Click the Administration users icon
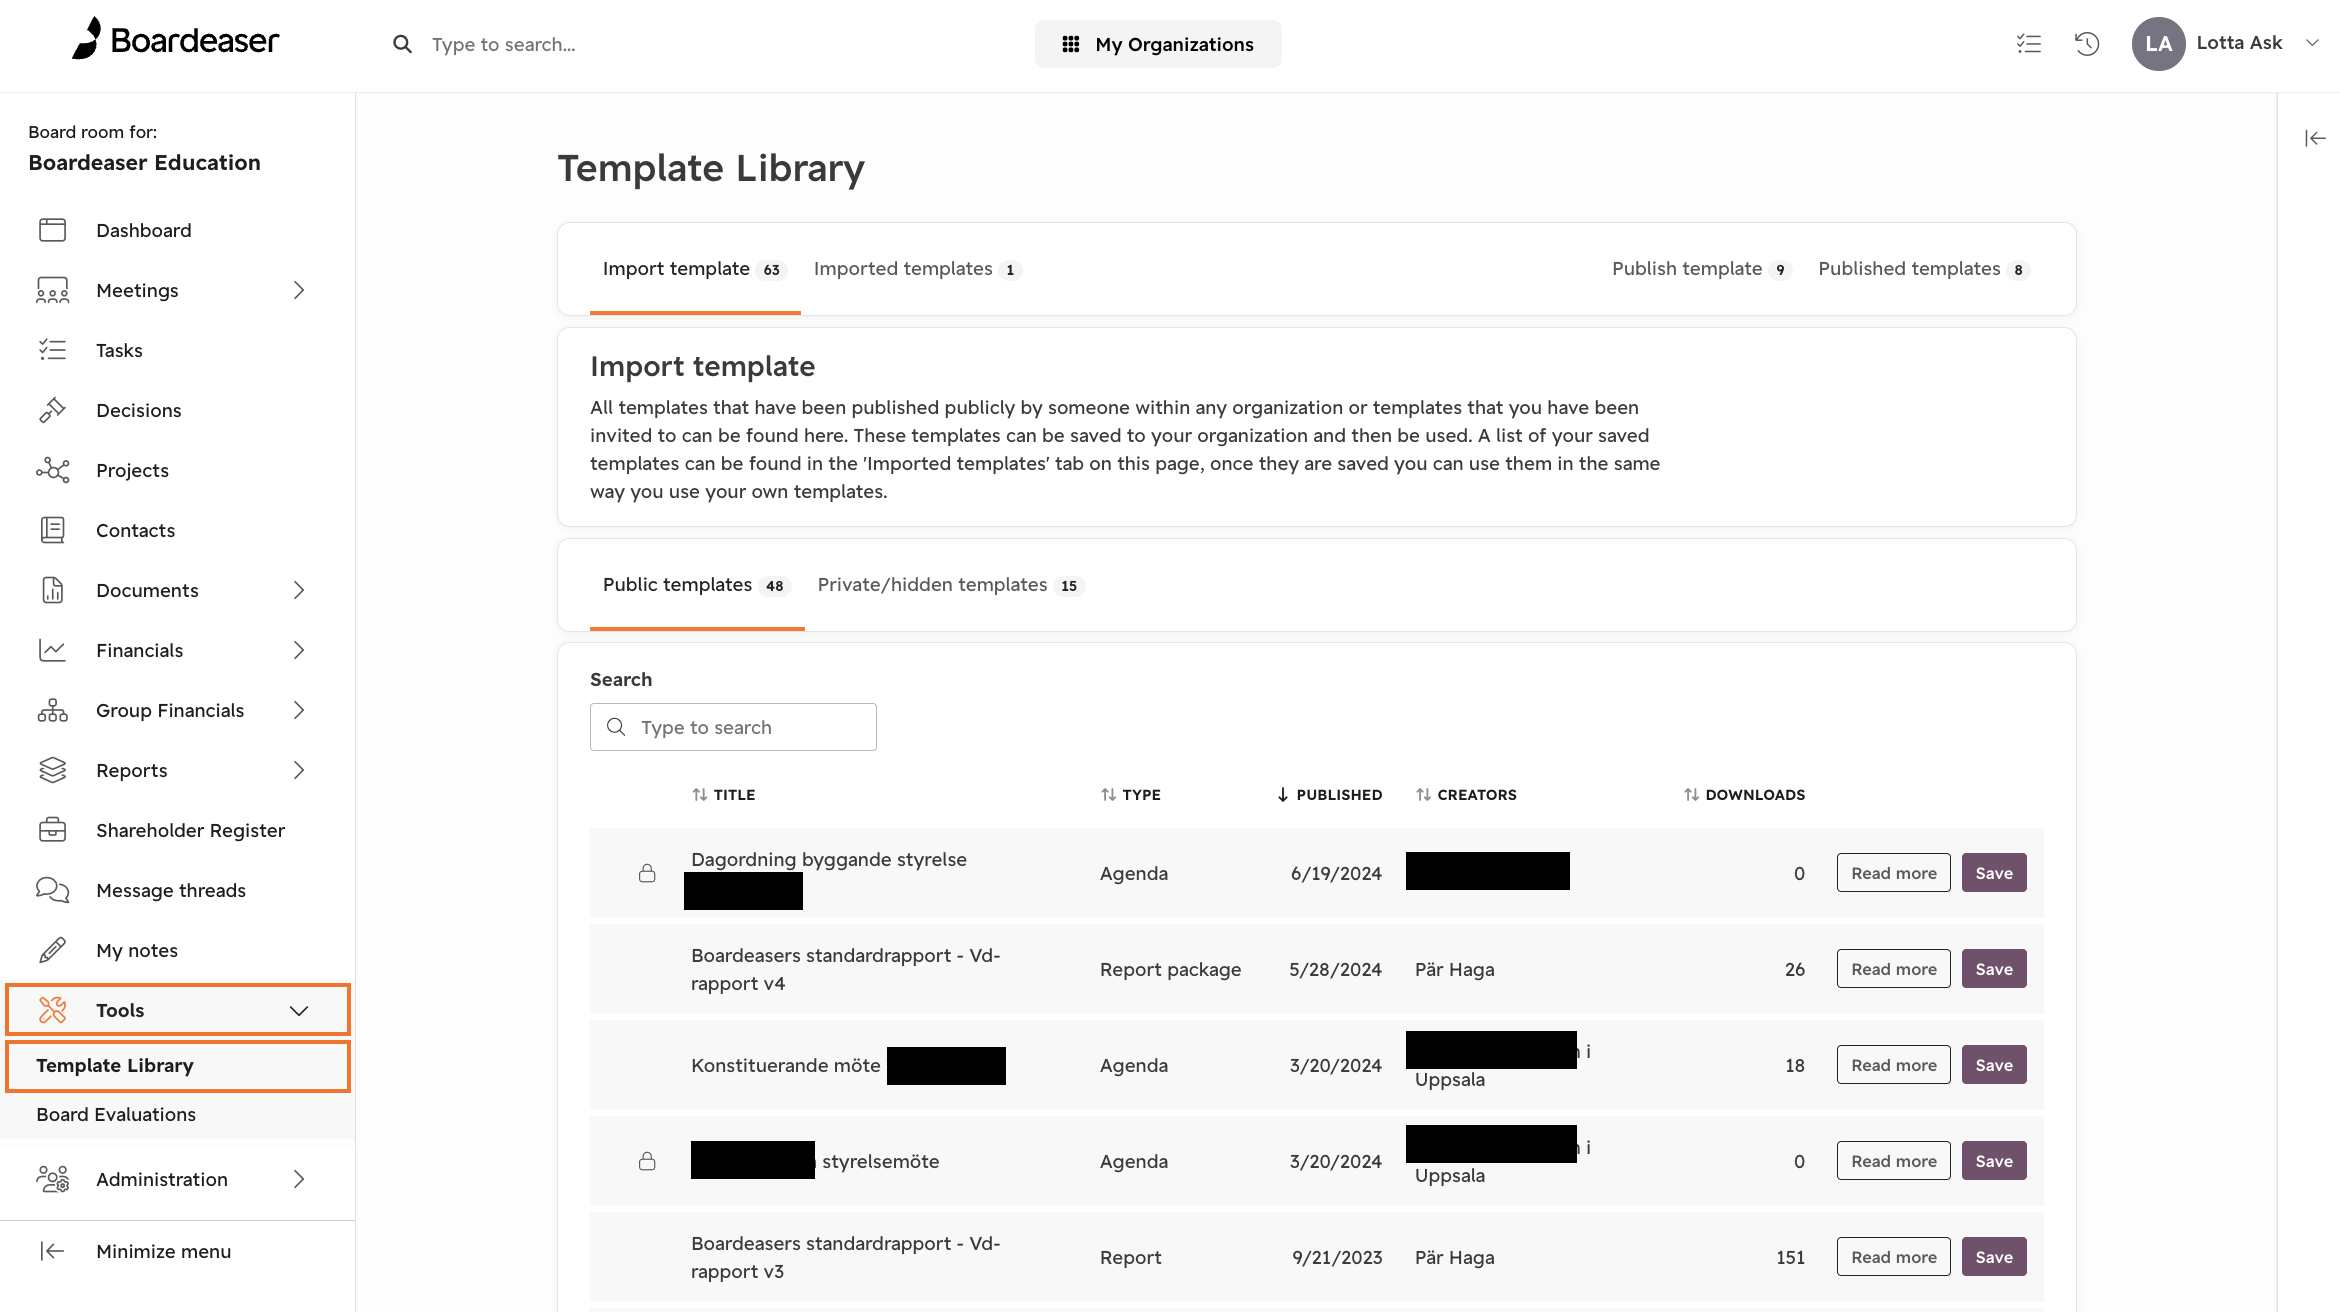2340x1312 pixels. coord(52,1179)
